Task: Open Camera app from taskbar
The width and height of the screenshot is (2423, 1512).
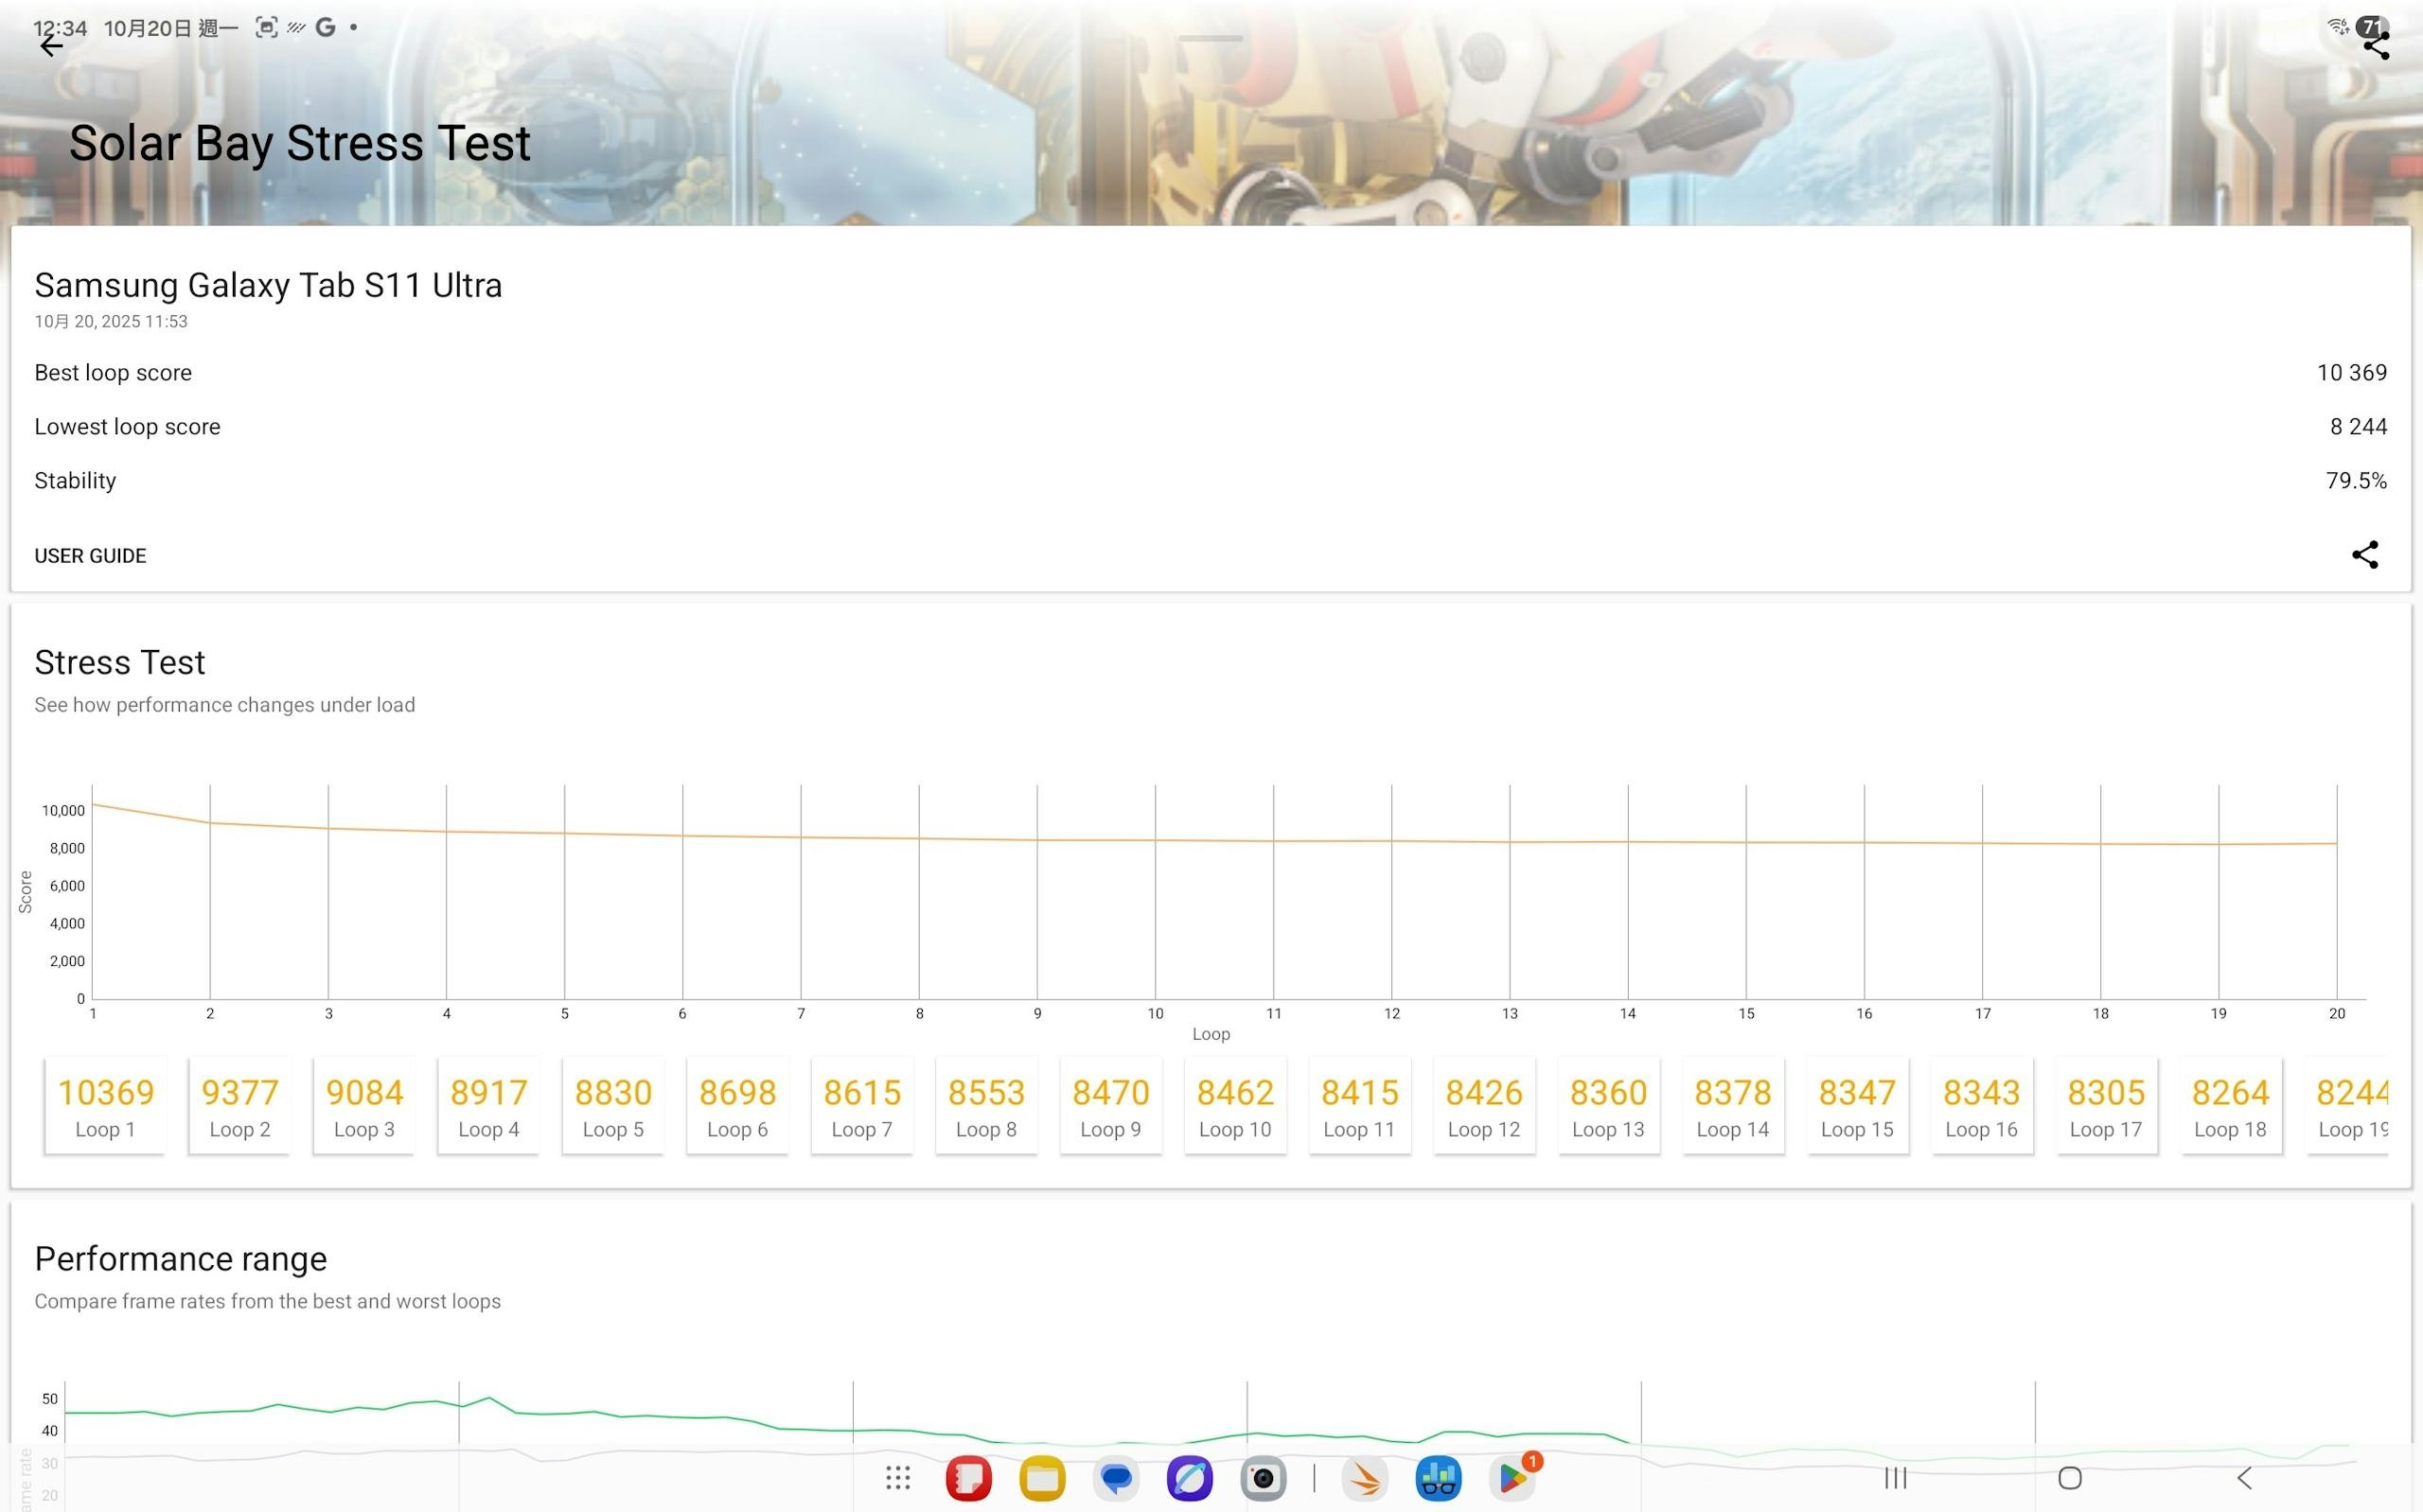Action: tap(1263, 1478)
